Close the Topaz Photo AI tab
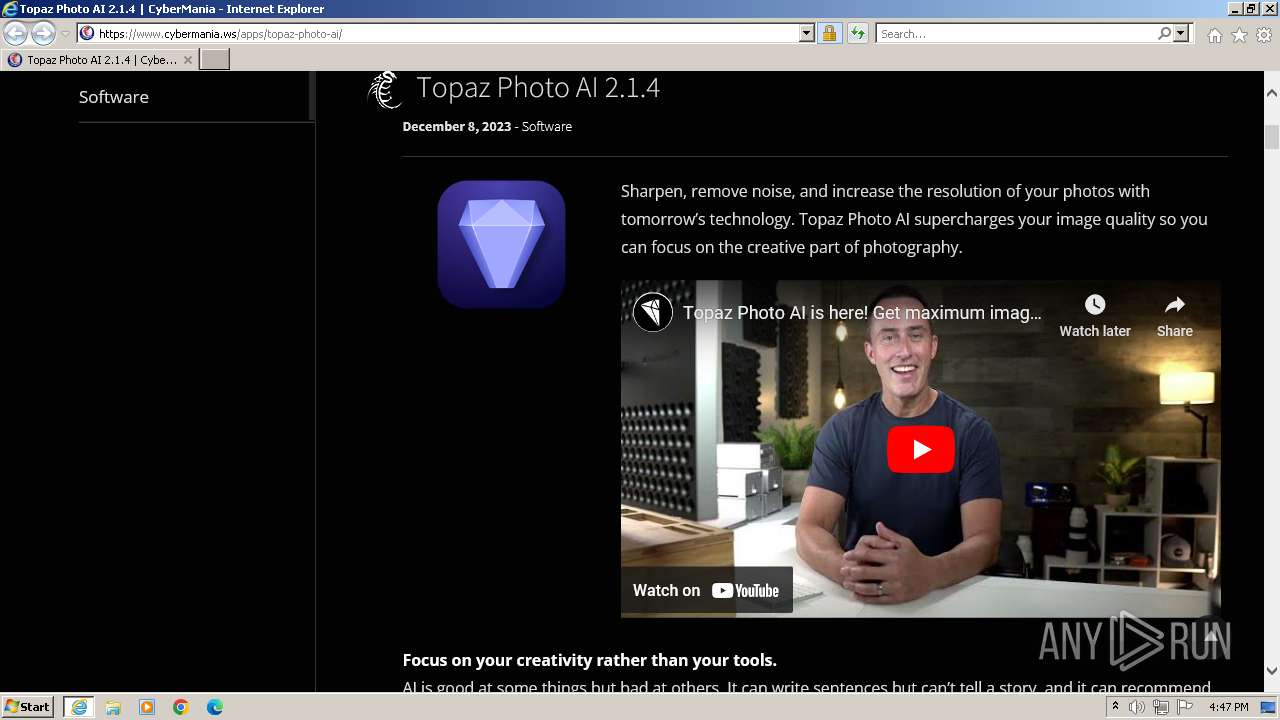 187,60
